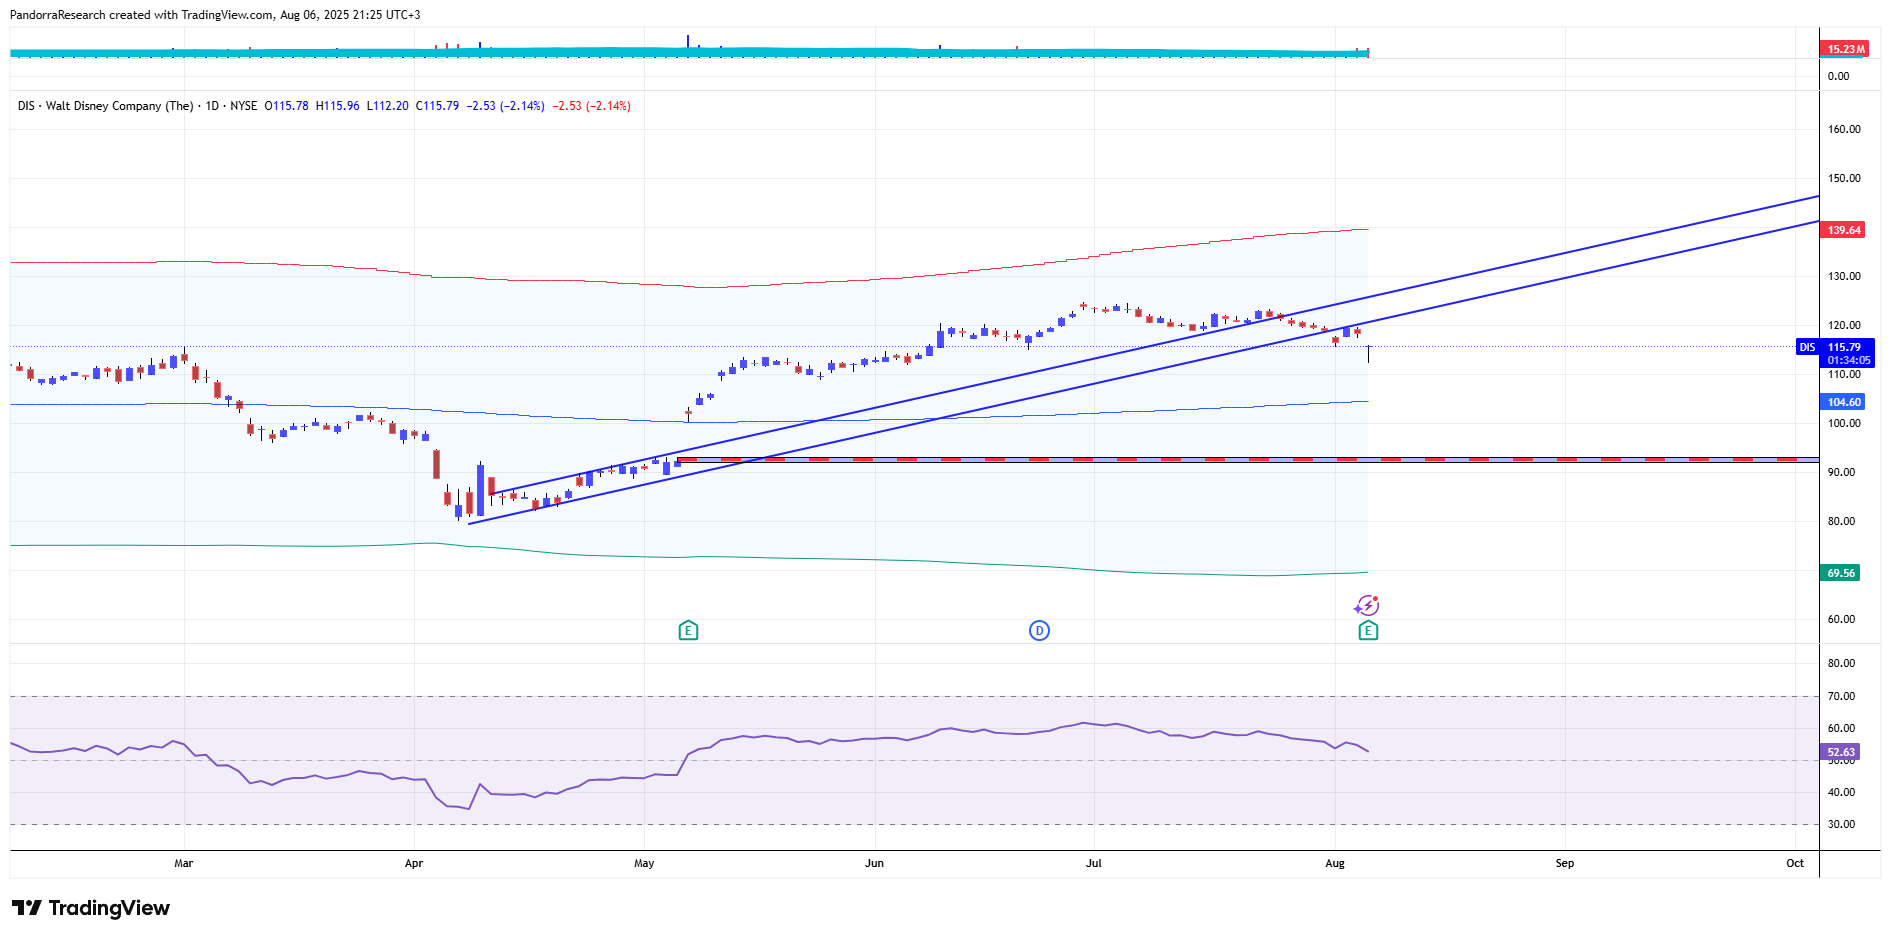
Task: Click the Jul label on time axis
Action: (1094, 863)
